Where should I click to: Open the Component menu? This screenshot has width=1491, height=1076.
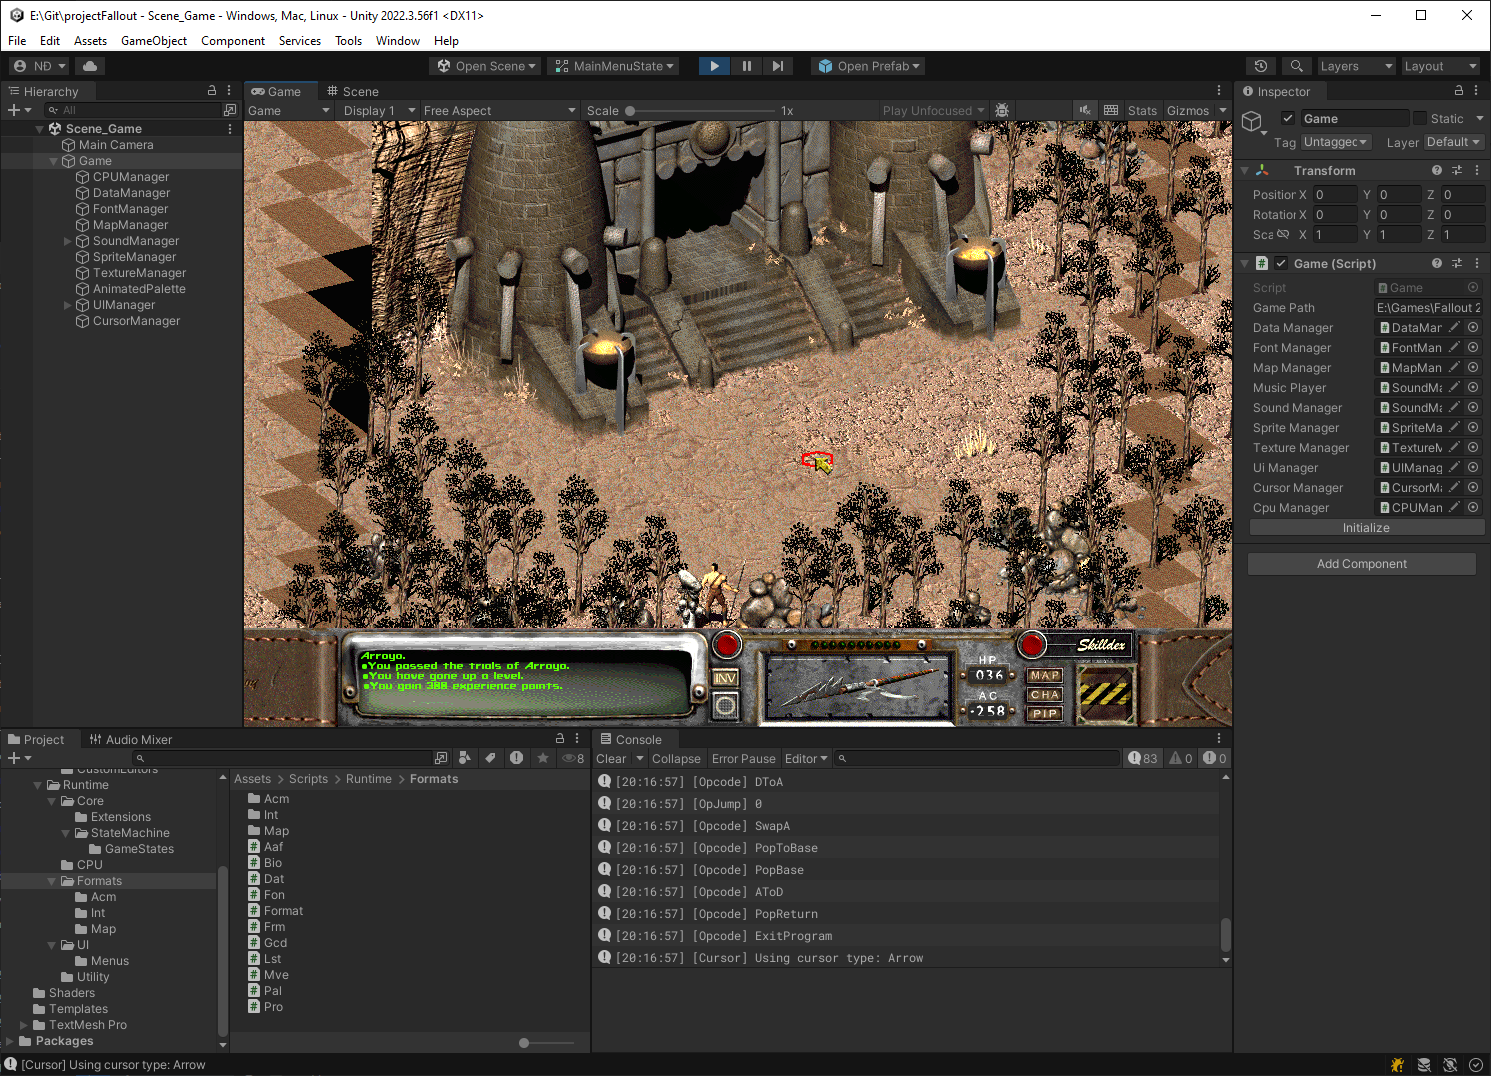click(x=233, y=41)
